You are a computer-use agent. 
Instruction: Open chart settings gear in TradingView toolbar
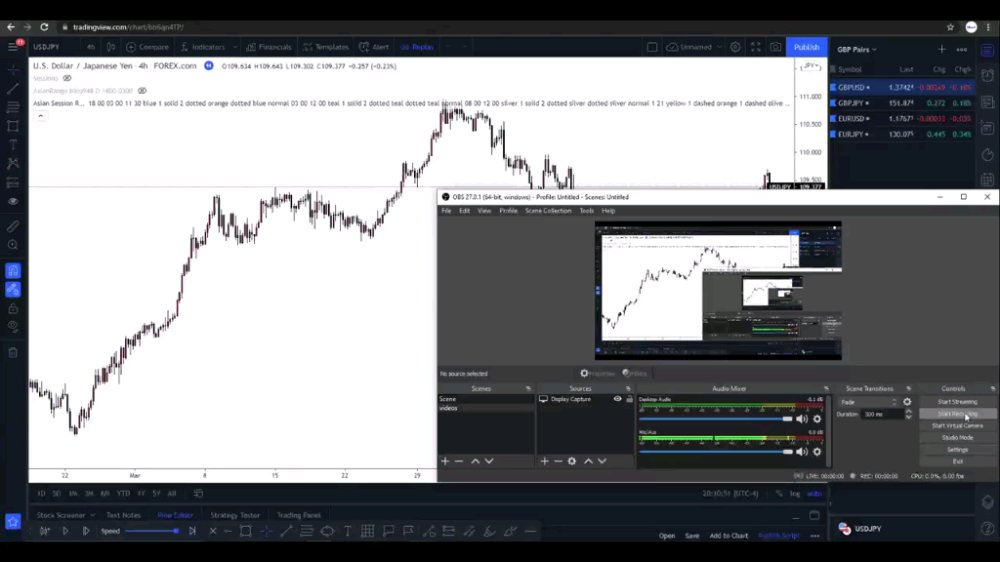click(x=735, y=47)
